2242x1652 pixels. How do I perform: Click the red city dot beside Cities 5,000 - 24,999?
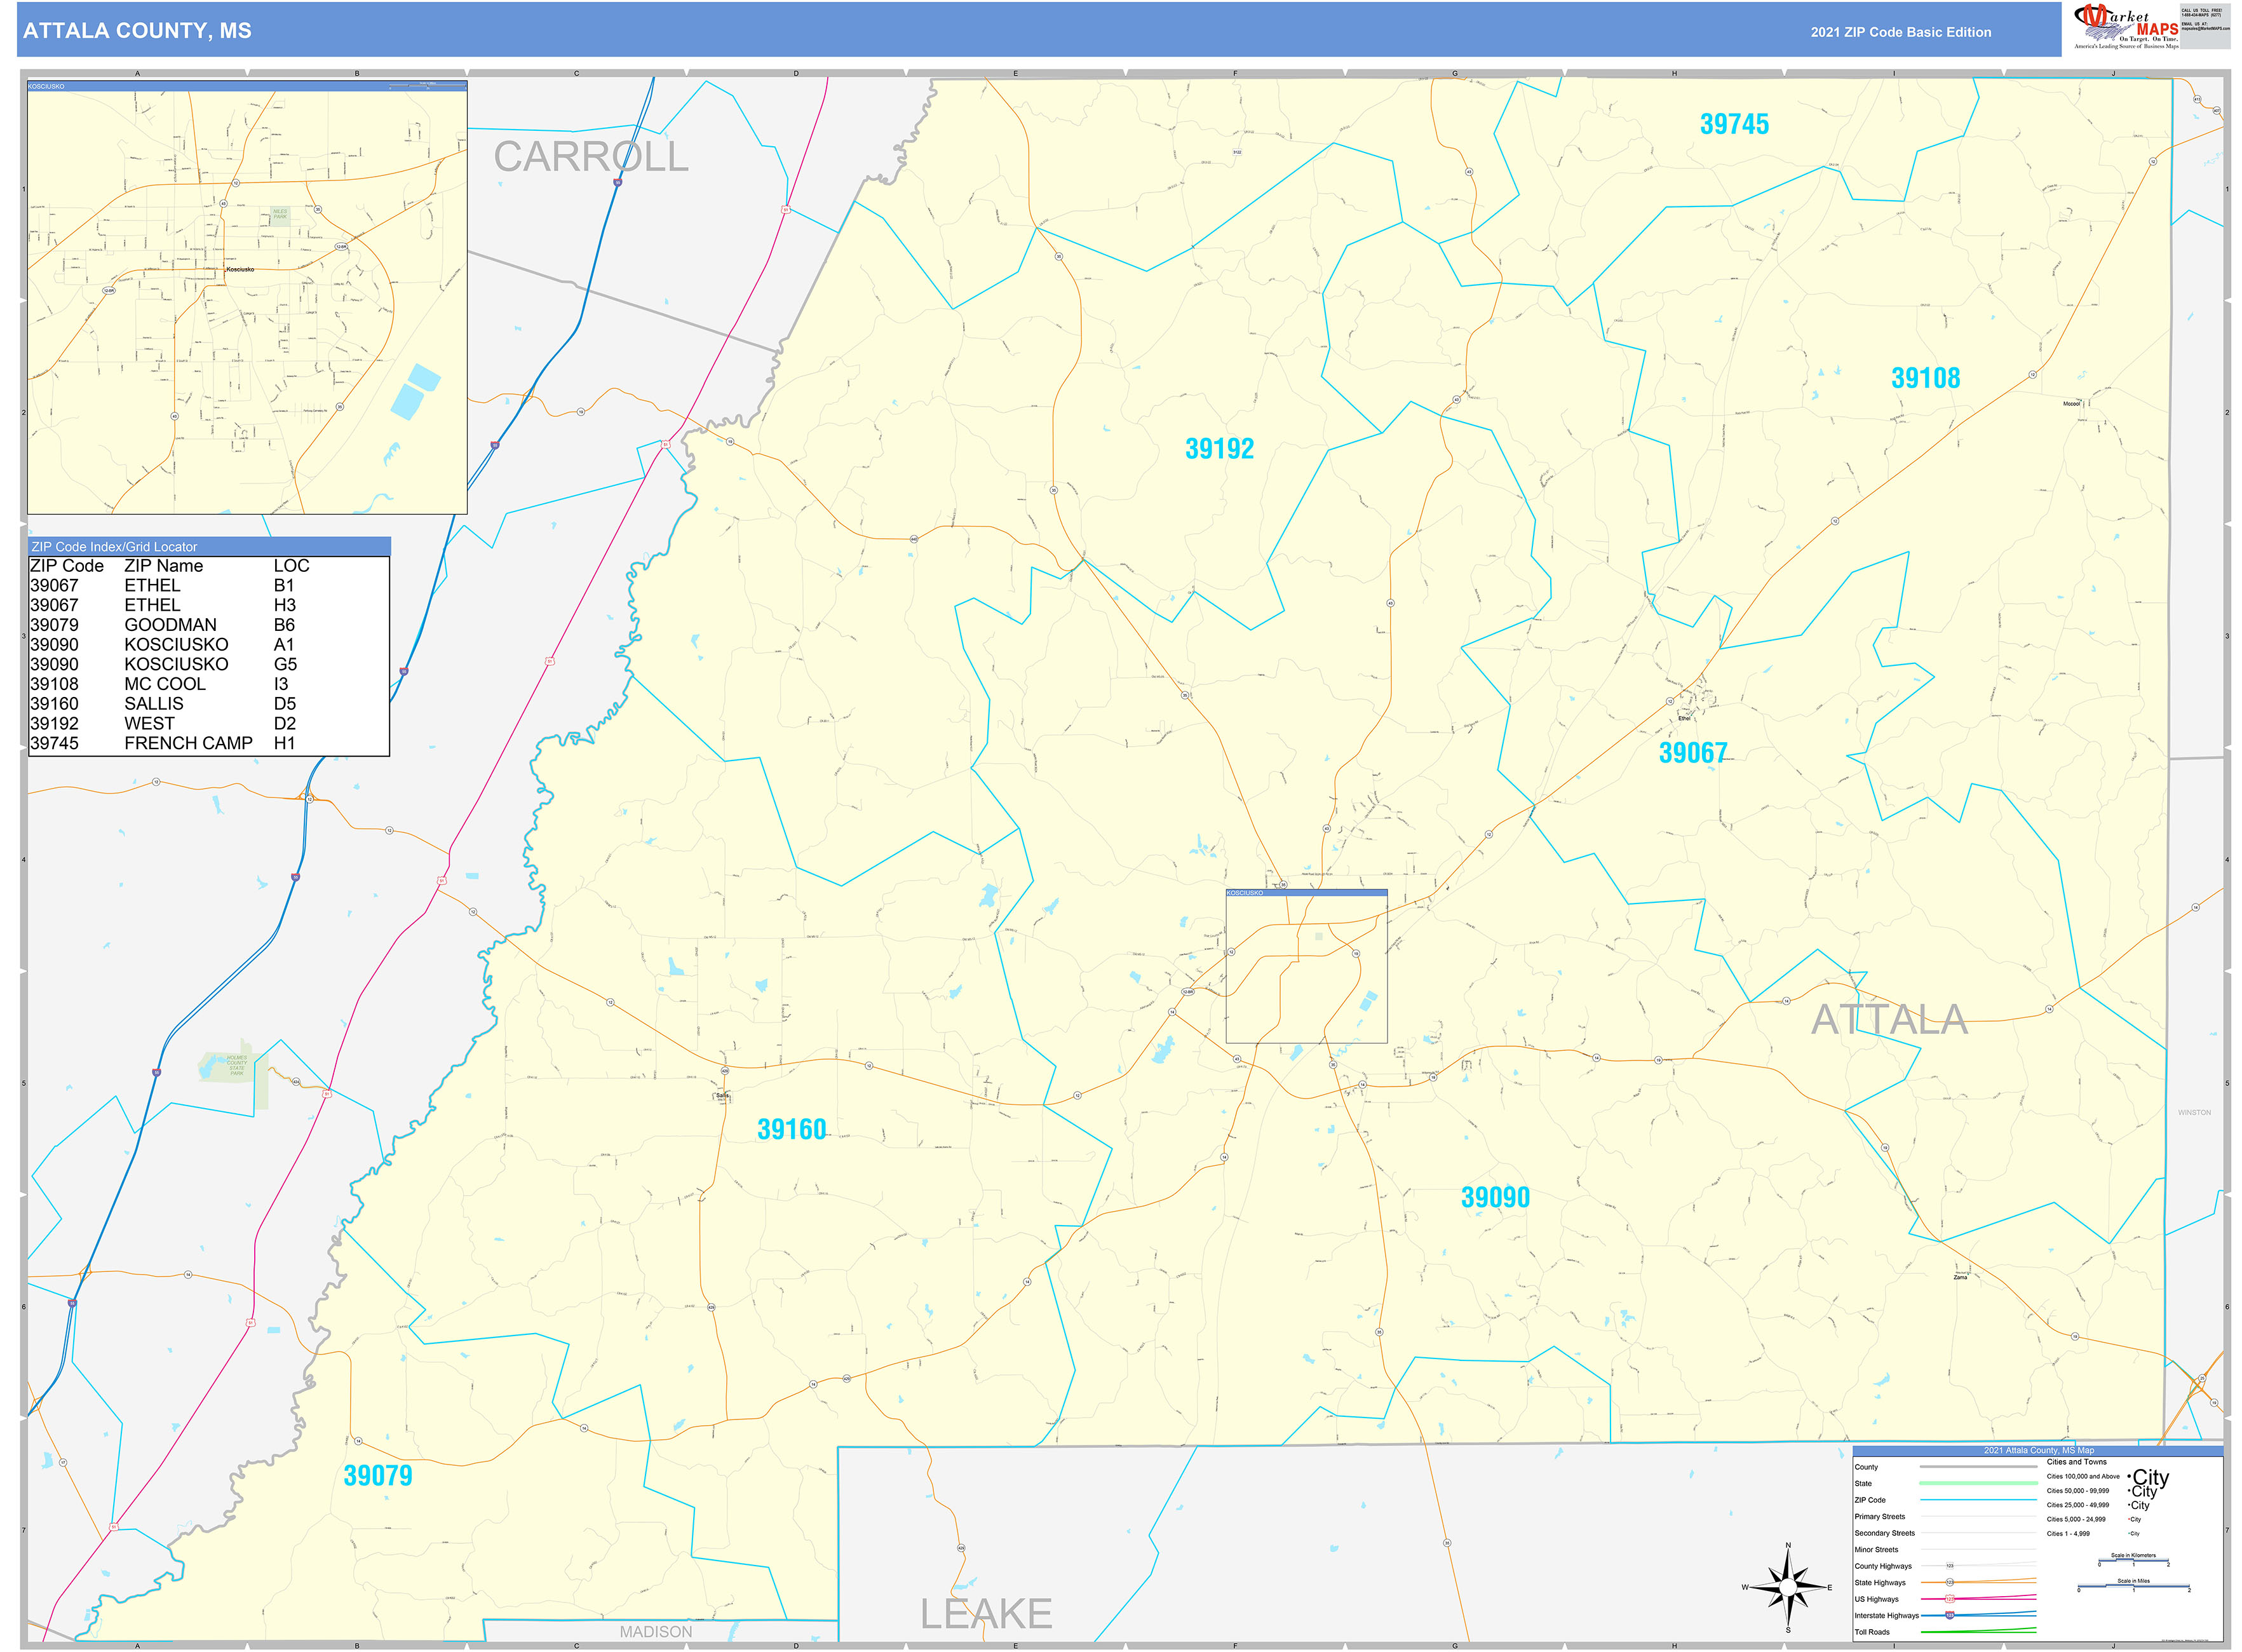(2129, 1519)
